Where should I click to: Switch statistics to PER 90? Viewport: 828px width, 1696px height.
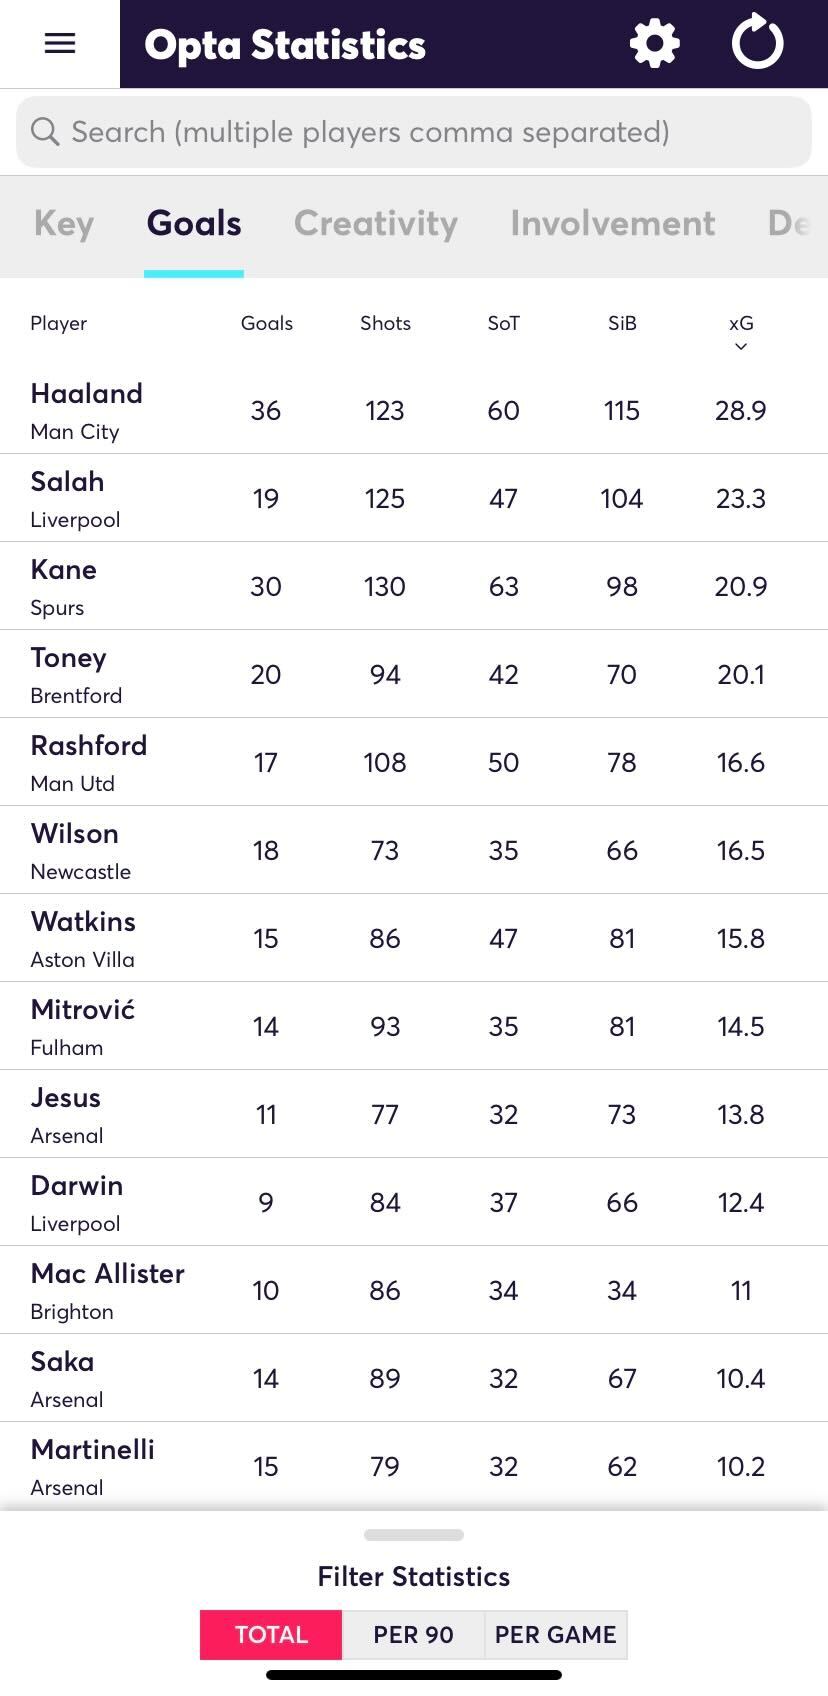click(413, 1634)
